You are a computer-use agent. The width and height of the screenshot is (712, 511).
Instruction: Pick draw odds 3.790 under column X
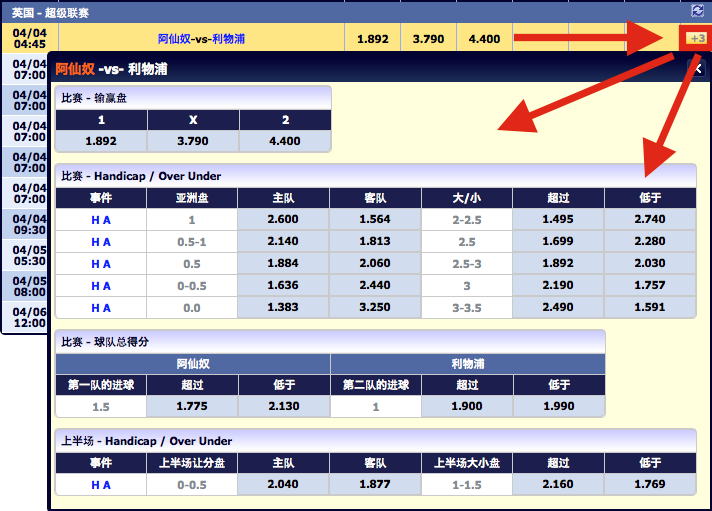[x=193, y=141]
